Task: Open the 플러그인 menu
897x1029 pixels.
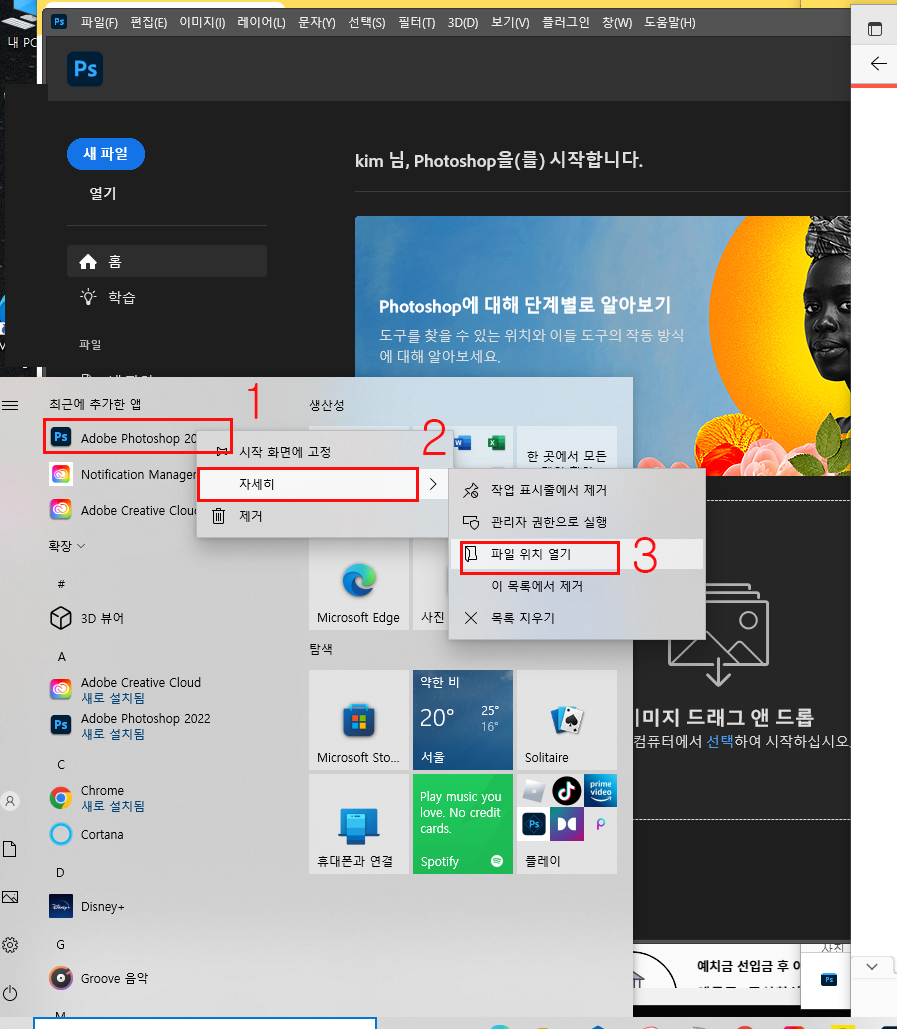Action: point(566,22)
